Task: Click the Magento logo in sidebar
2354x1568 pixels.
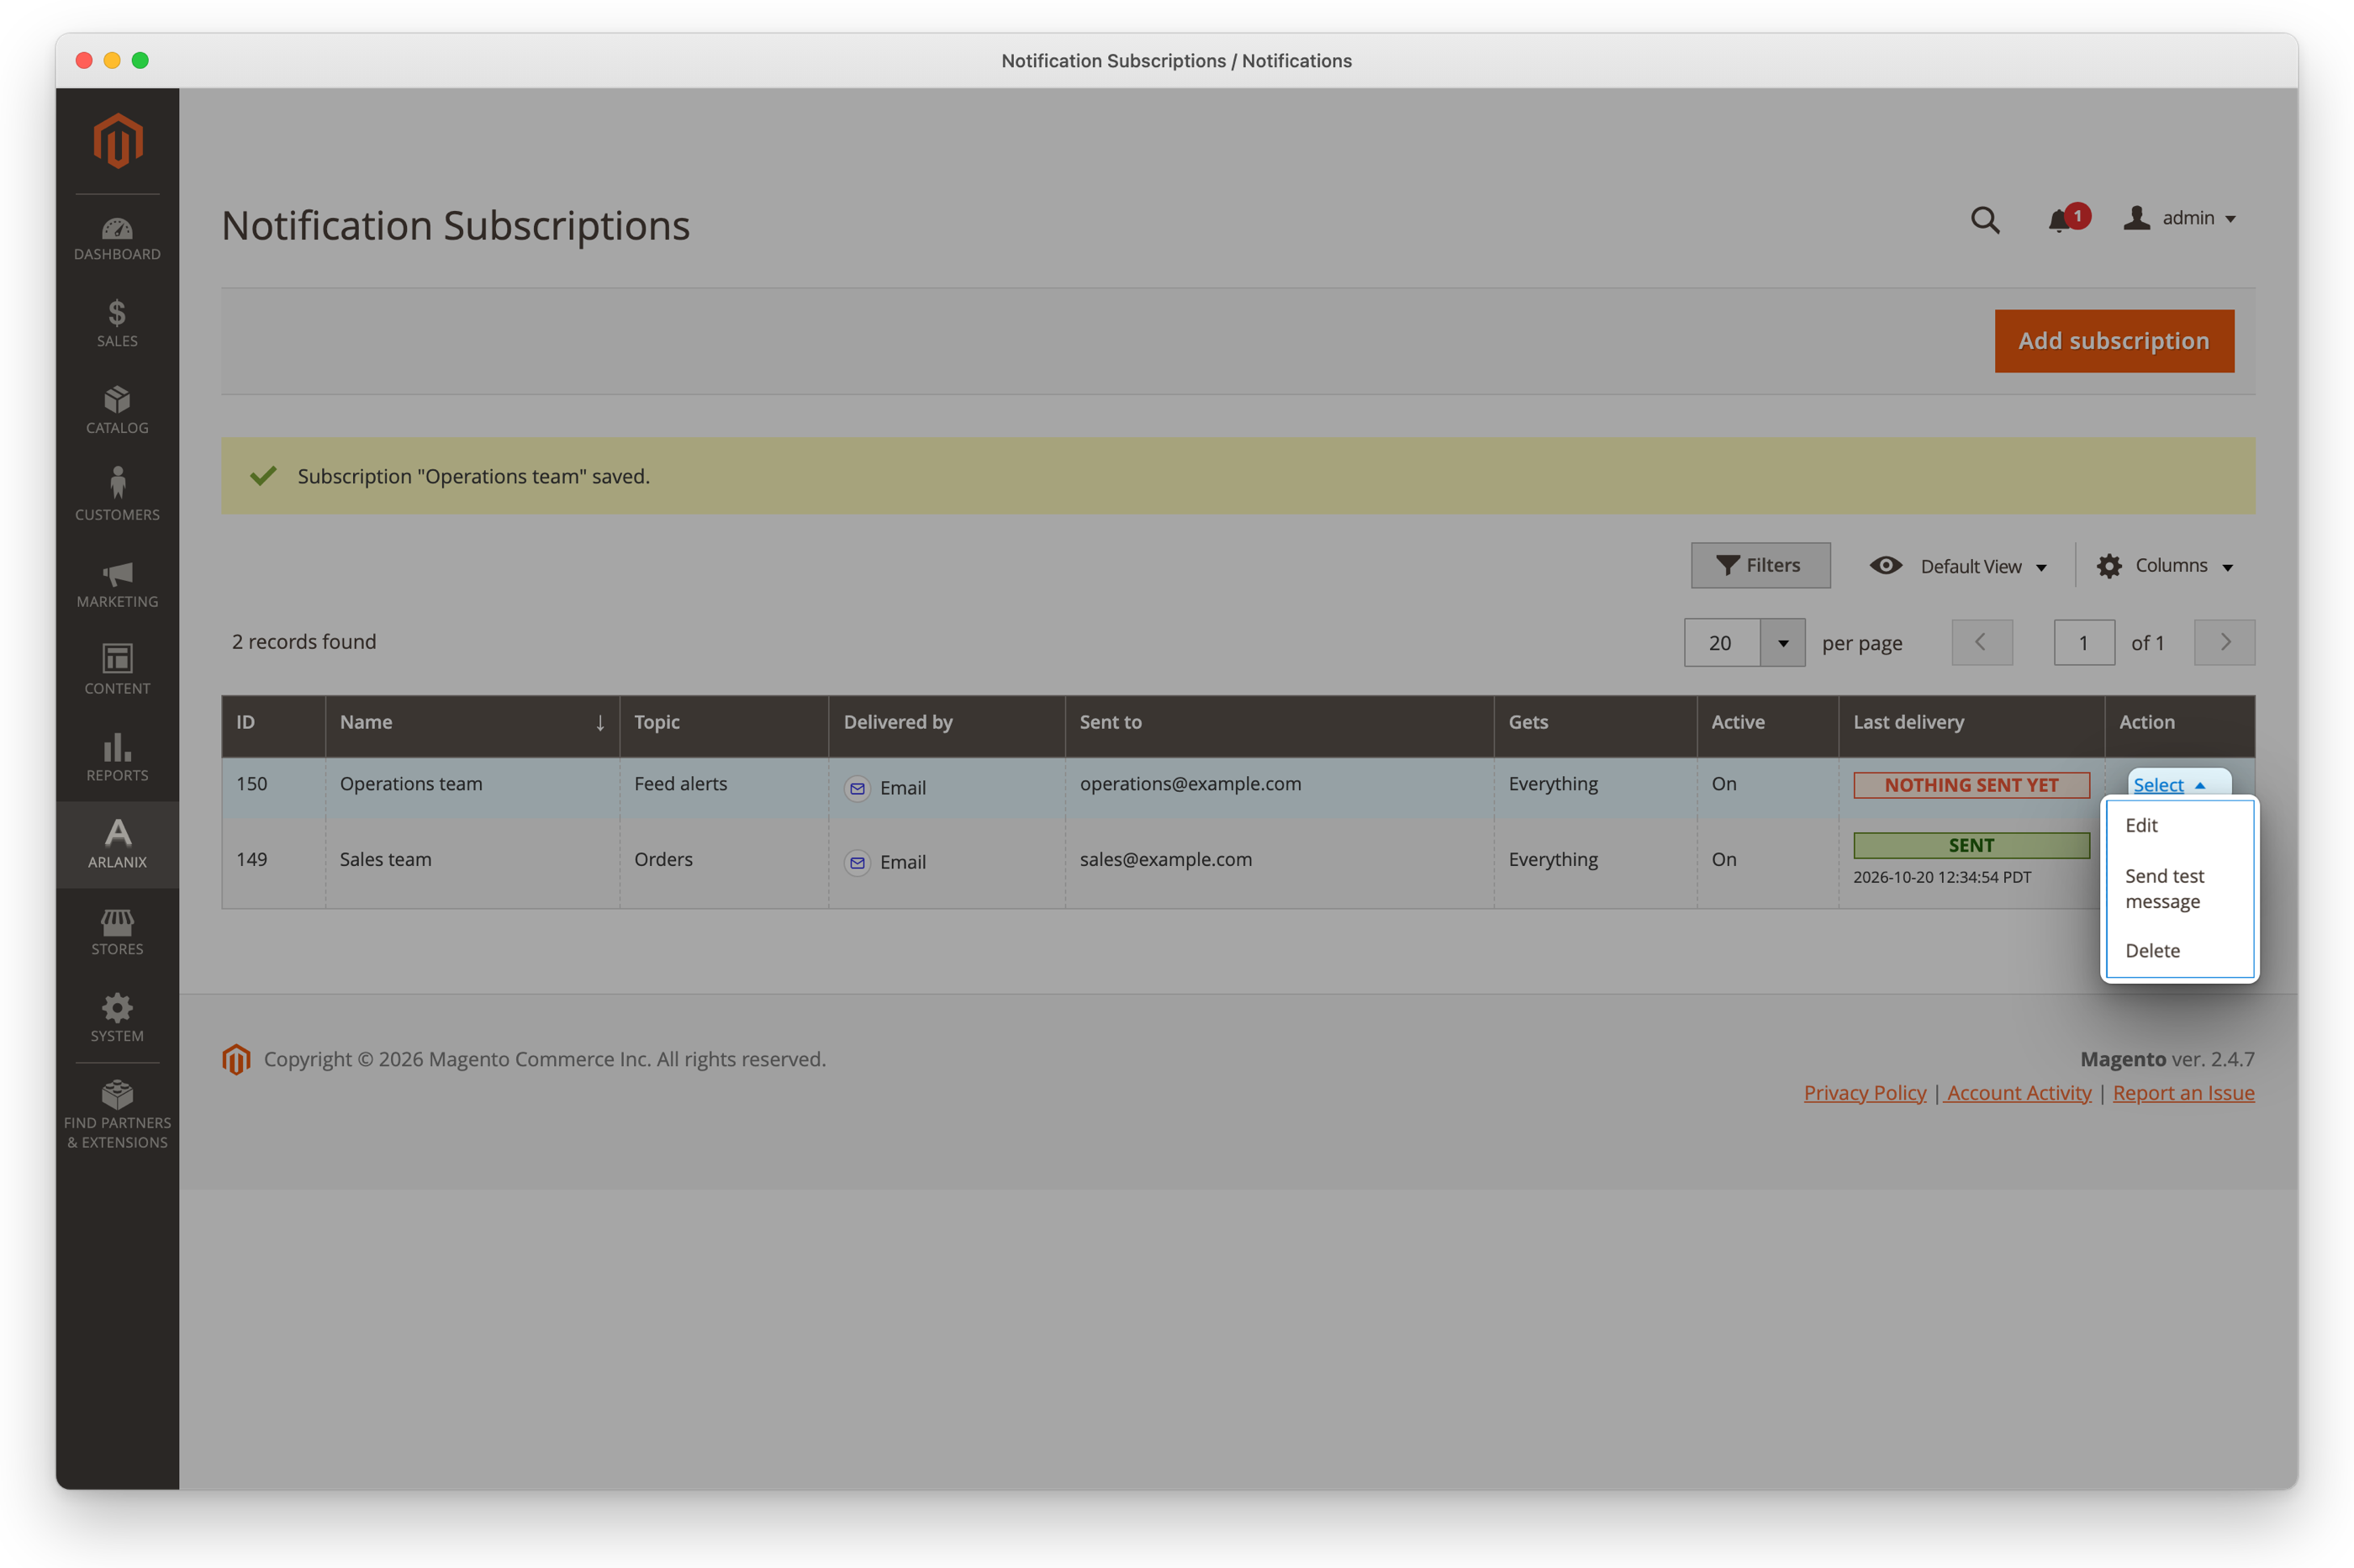Action: coord(117,140)
